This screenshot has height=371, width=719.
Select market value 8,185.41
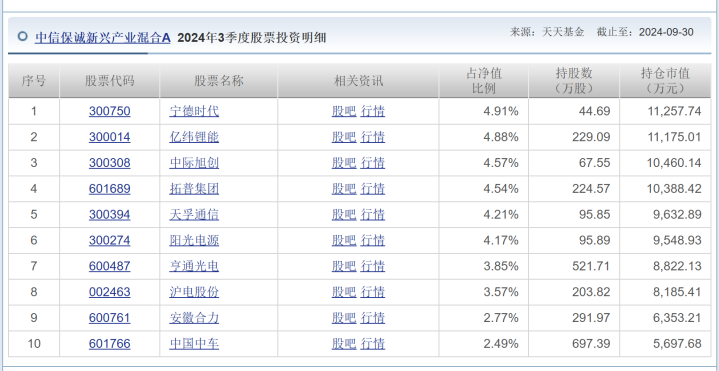coord(677,292)
